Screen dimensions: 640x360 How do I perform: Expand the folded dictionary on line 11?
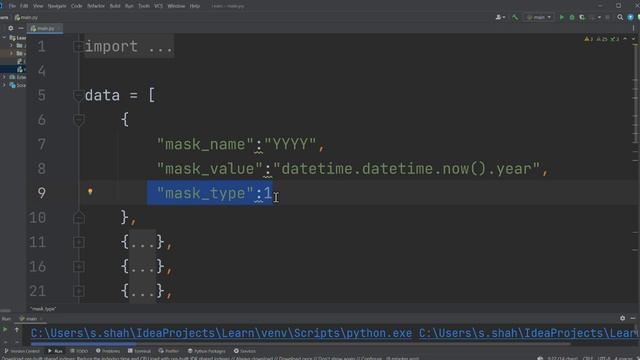[79, 242]
